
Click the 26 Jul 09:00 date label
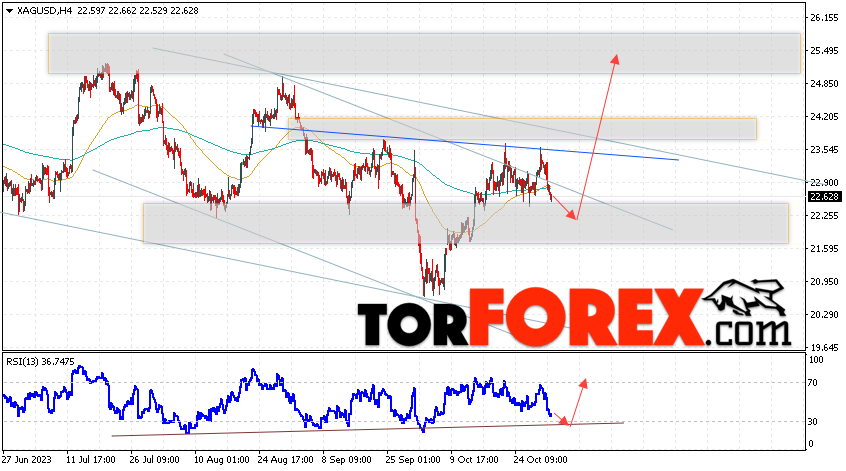coord(154,460)
